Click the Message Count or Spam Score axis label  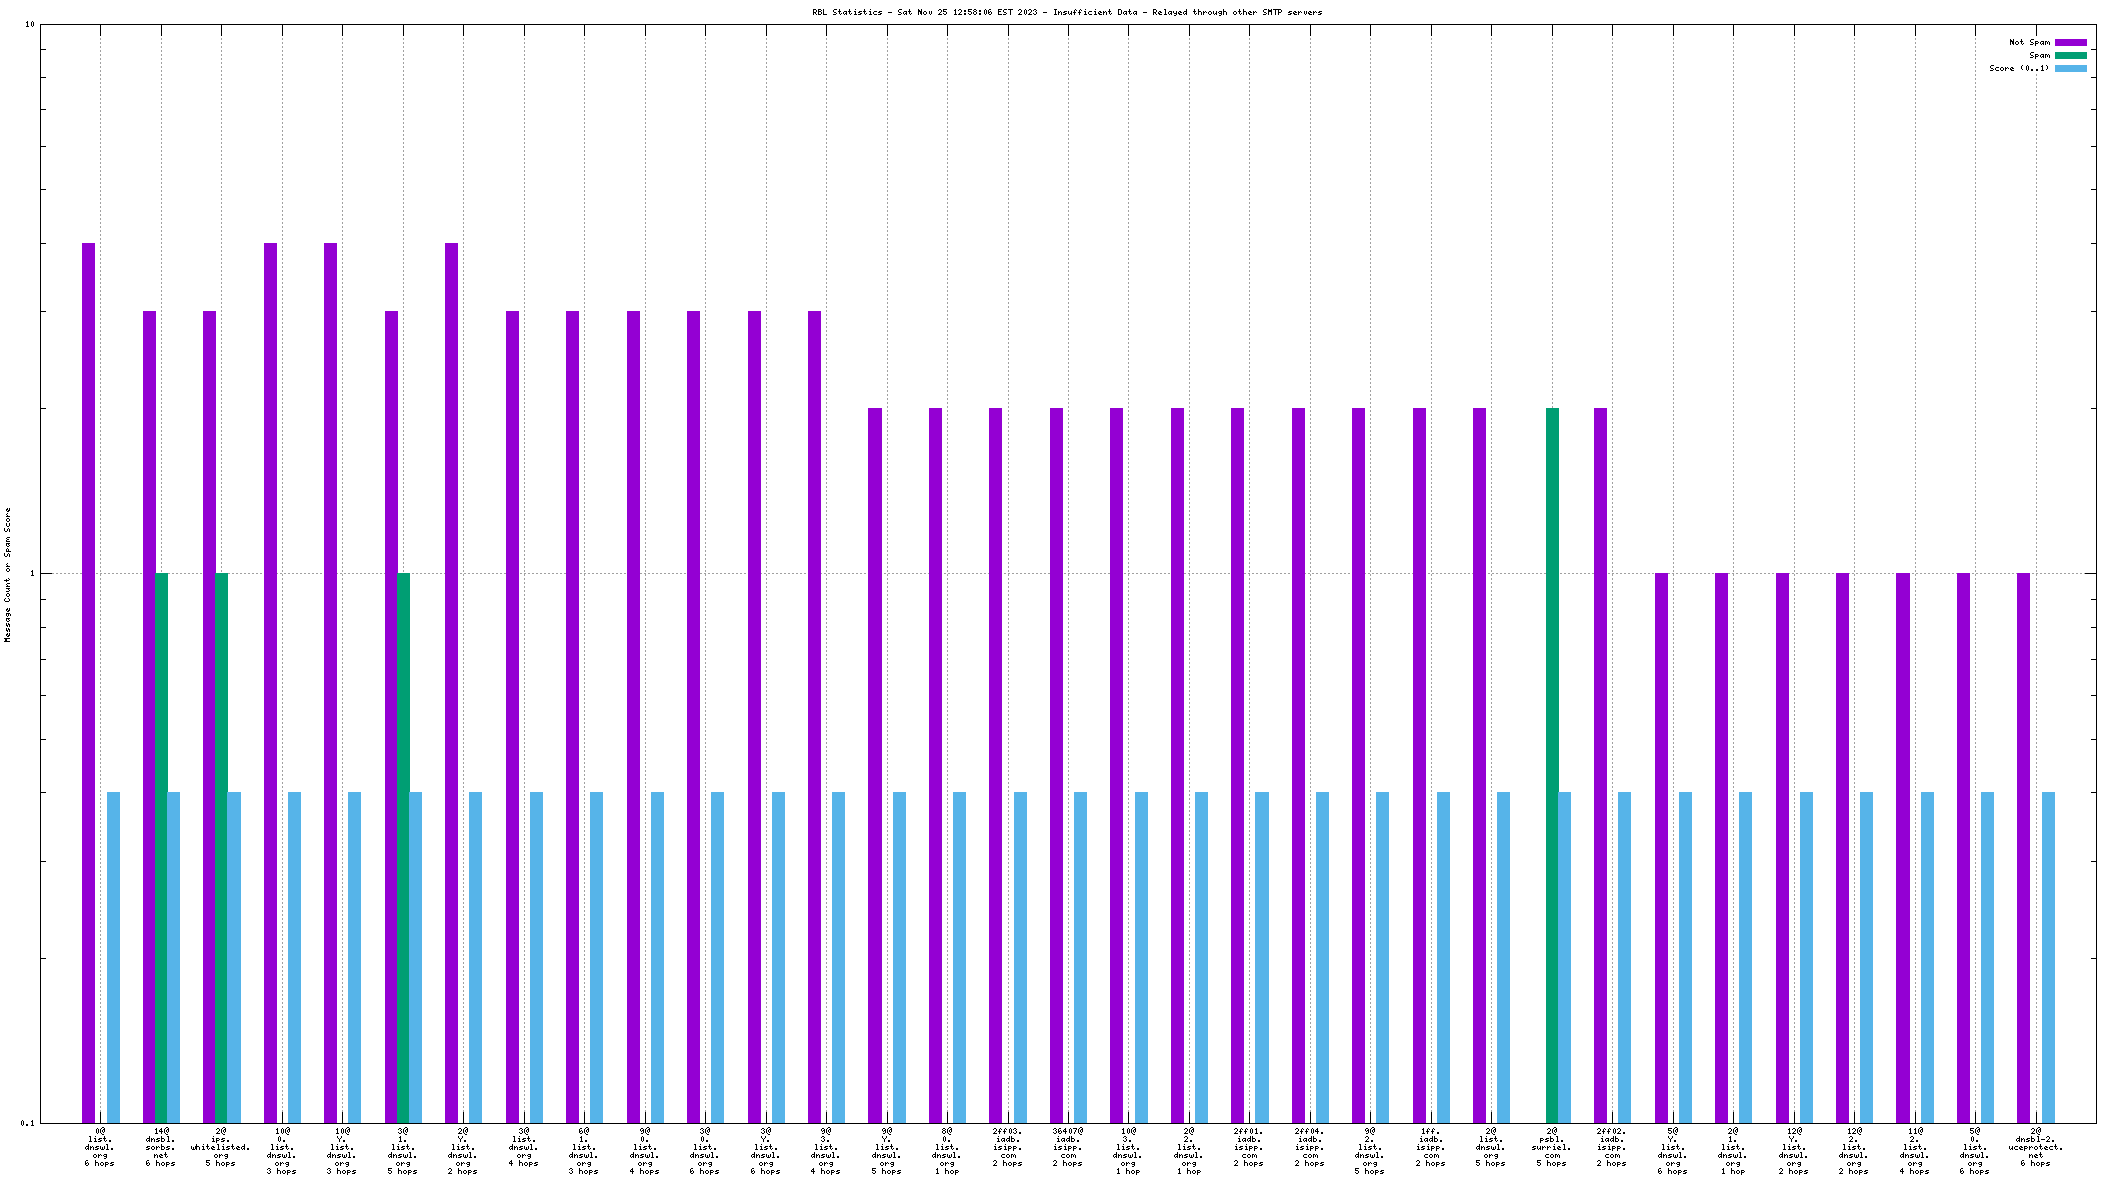(7, 574)
